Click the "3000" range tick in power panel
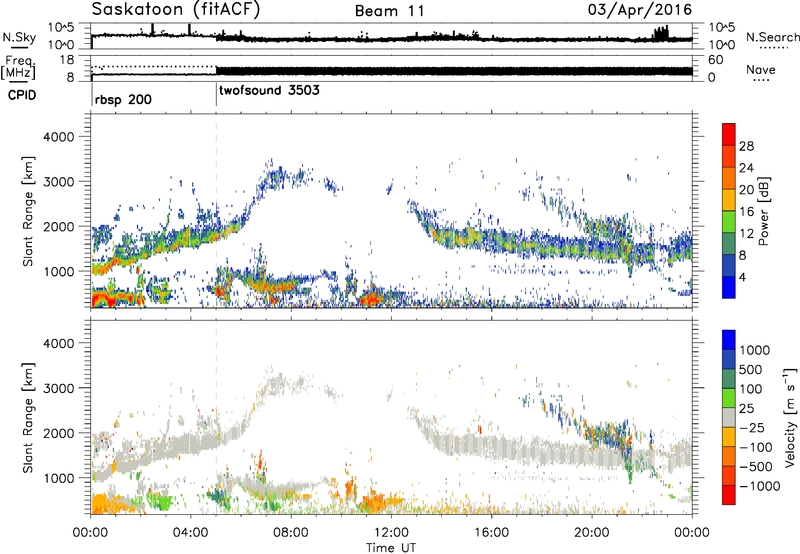 [58, 182]
